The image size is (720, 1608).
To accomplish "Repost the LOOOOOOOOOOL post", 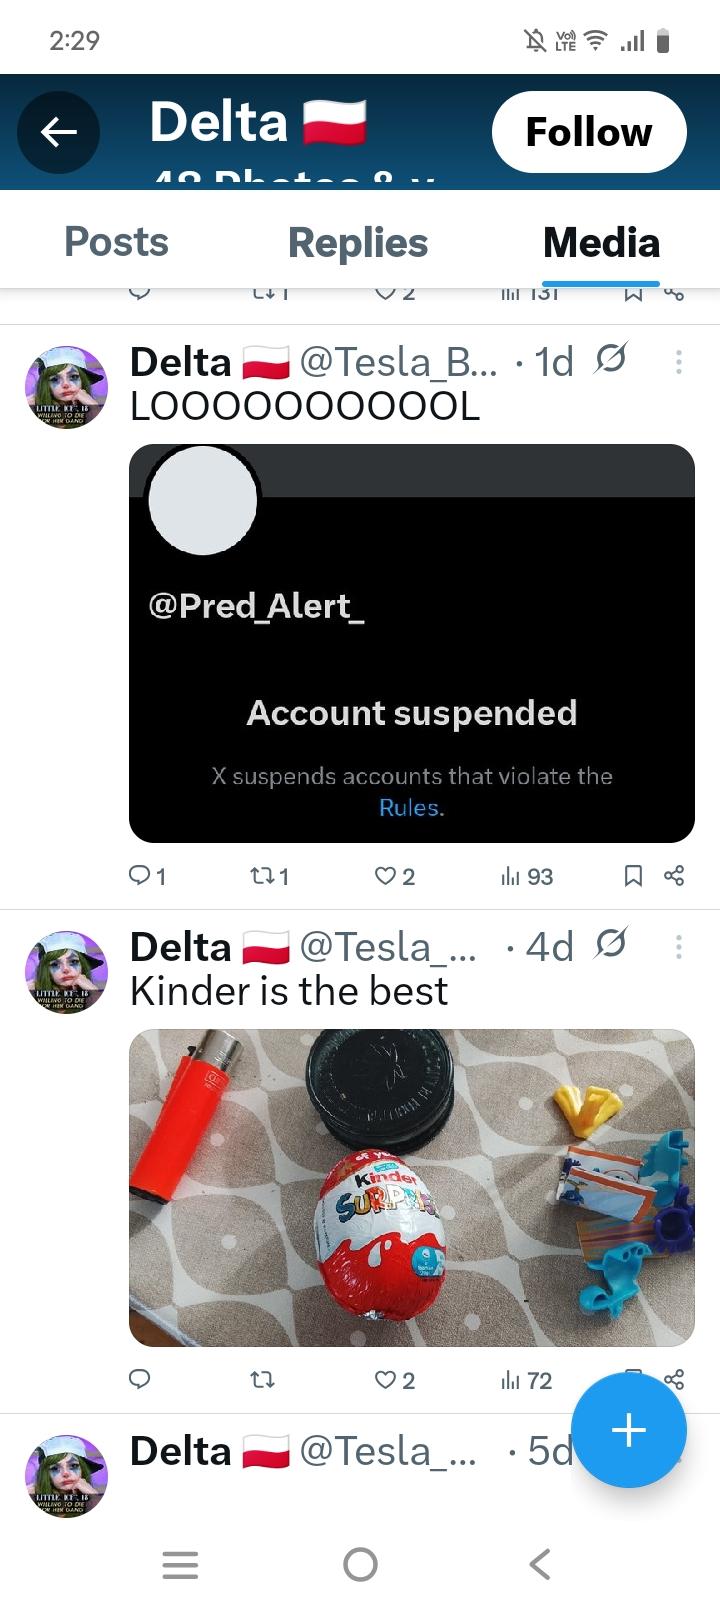I will pyautogui.click(x=262, y=876).
